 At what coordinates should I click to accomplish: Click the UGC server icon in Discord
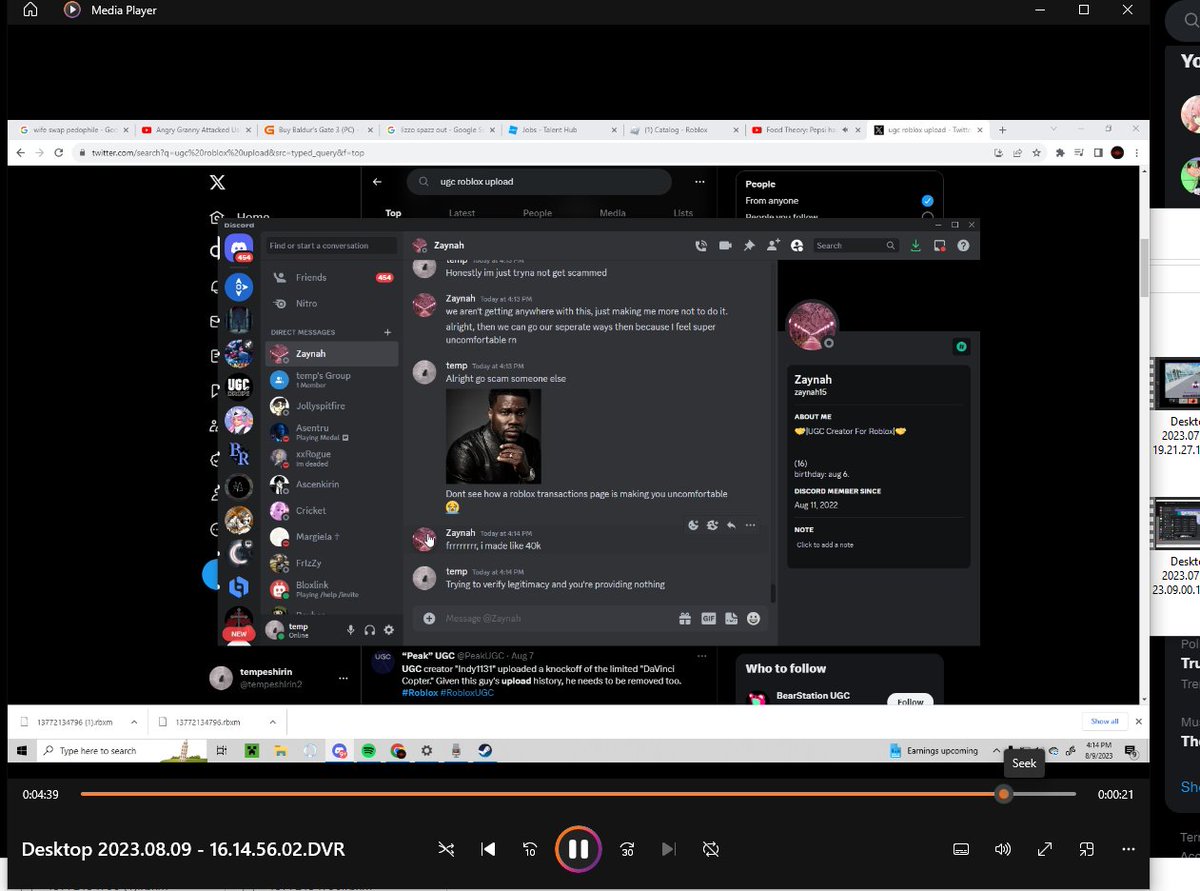click(239, 386)
